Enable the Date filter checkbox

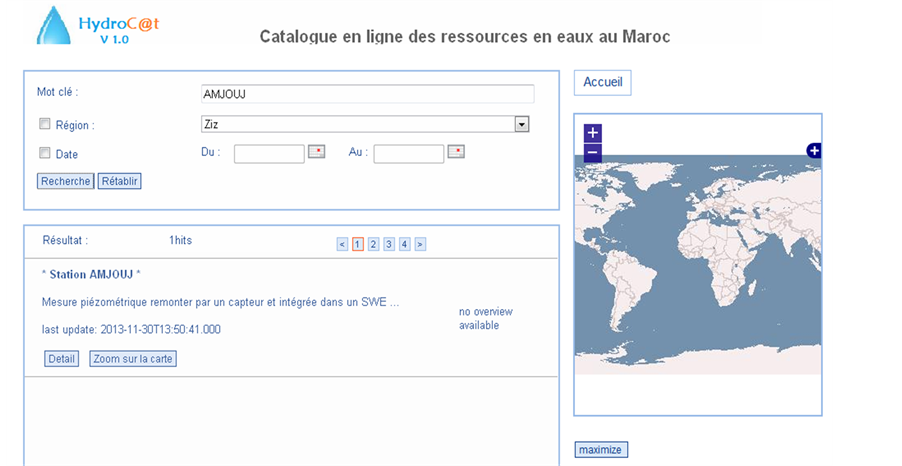coord(44,154)
